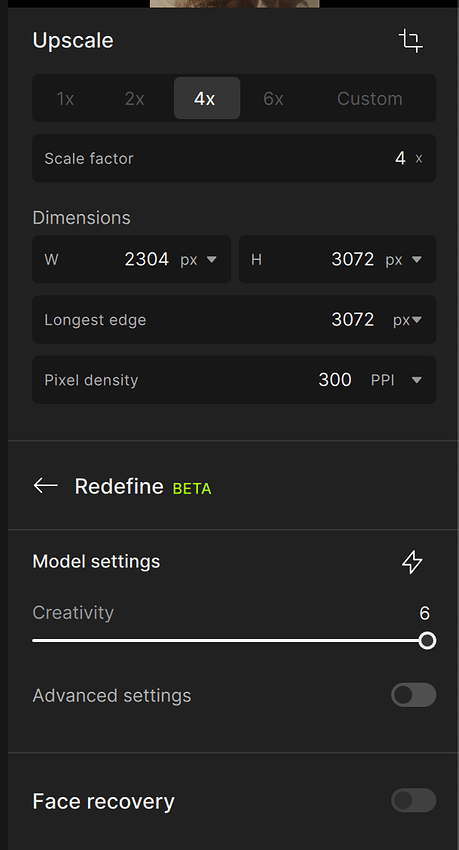The image size is (459, 850).
Task: Click the Pixel density 300 value
Action: tap(335, 379)
